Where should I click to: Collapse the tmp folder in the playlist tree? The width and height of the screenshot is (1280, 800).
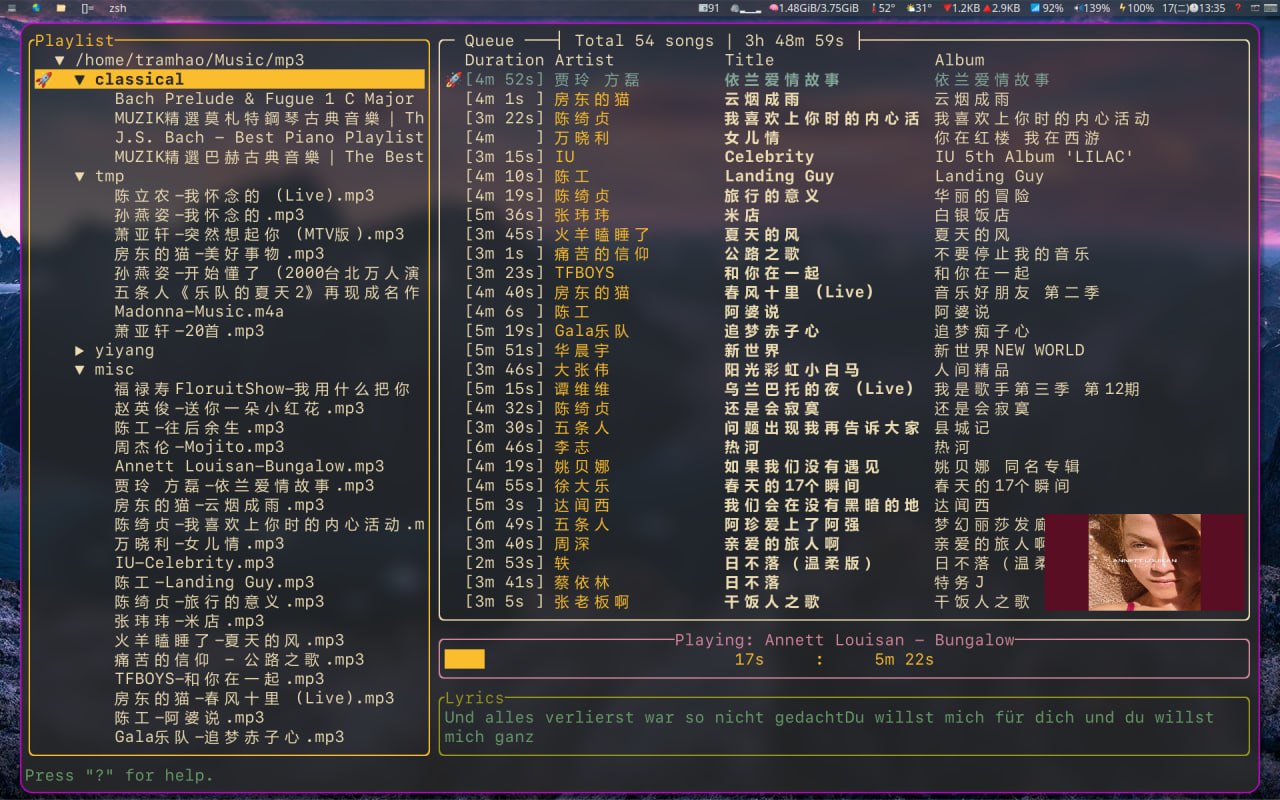[x=80, y=177]
